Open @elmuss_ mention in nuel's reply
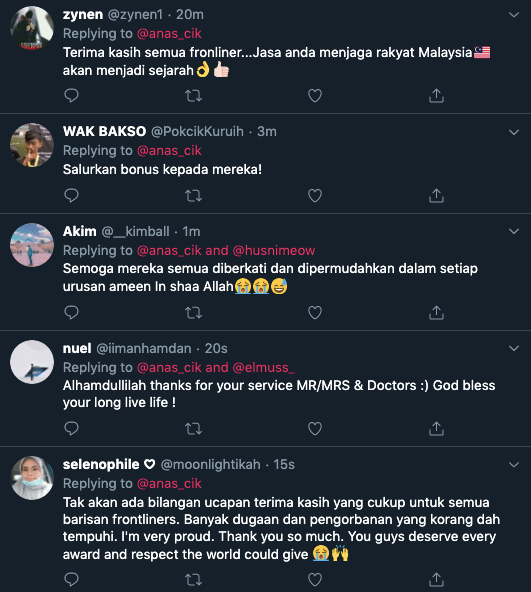Screen dimensions: 531x592 pos(264,367)
